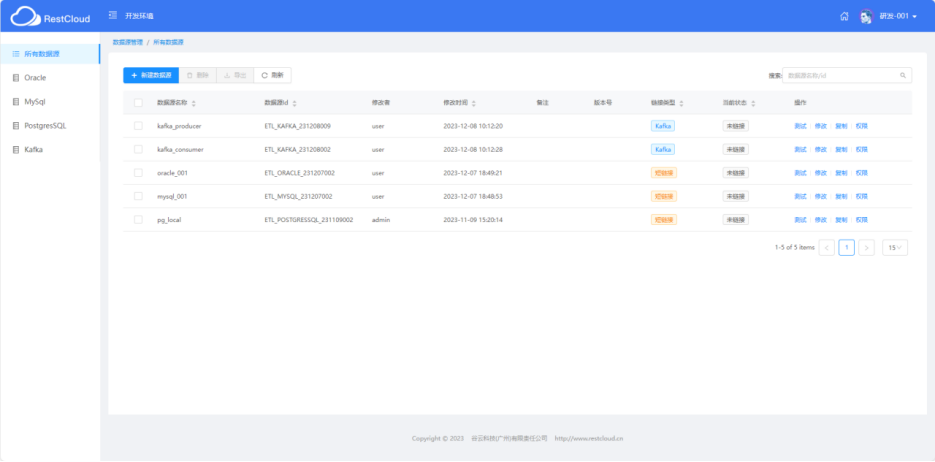Click the 删除 delete button
This screenshot has width=935, height=462.
(x=197, y=75)
